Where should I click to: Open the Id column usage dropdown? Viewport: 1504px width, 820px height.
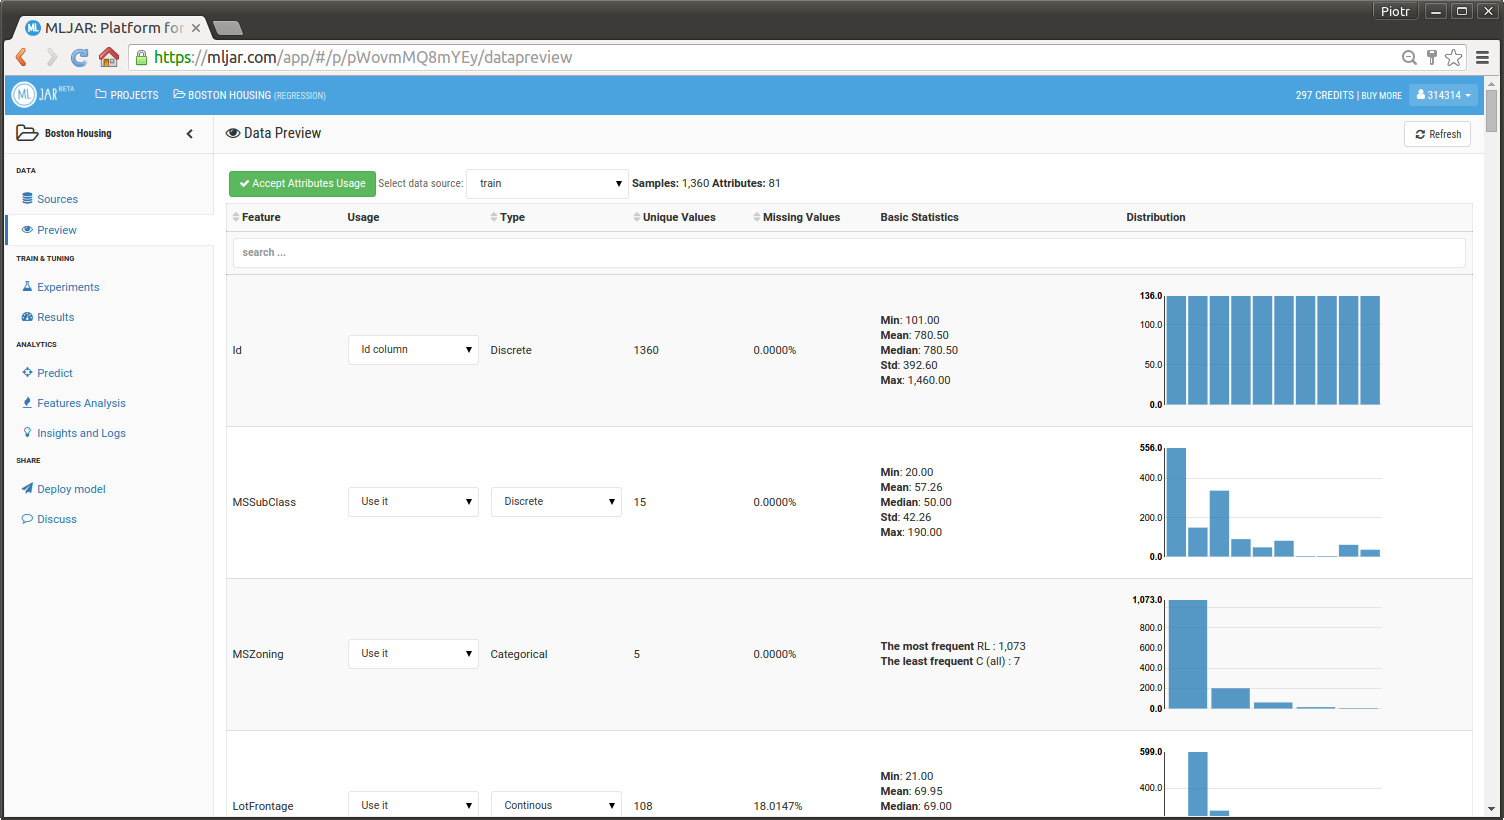(x=413, y=350)
